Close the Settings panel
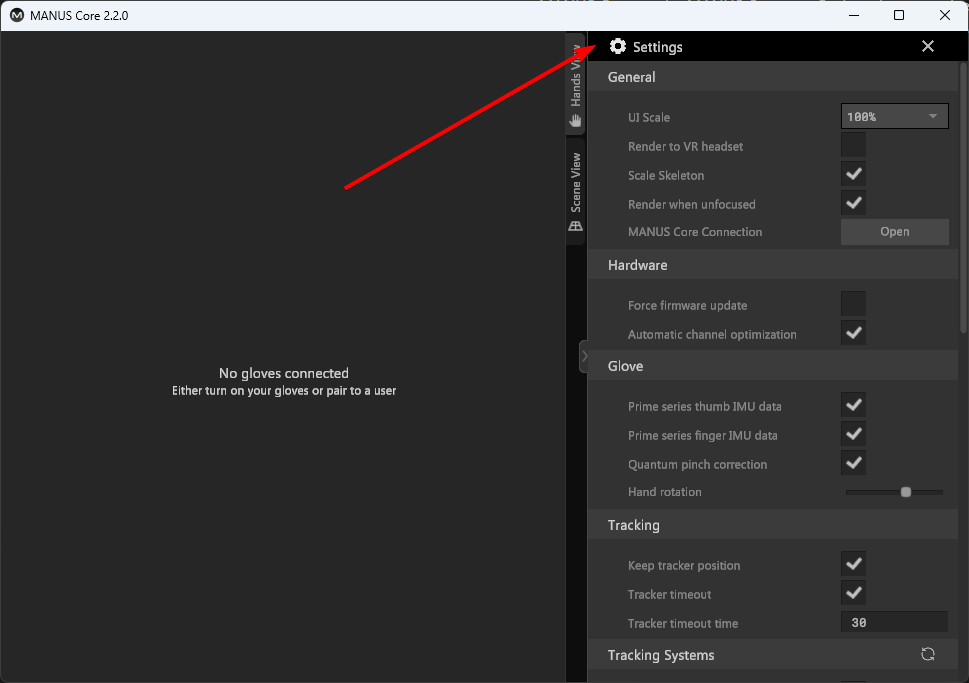The height and width of the screenshot is (683, 969). [x=928, y=47]
